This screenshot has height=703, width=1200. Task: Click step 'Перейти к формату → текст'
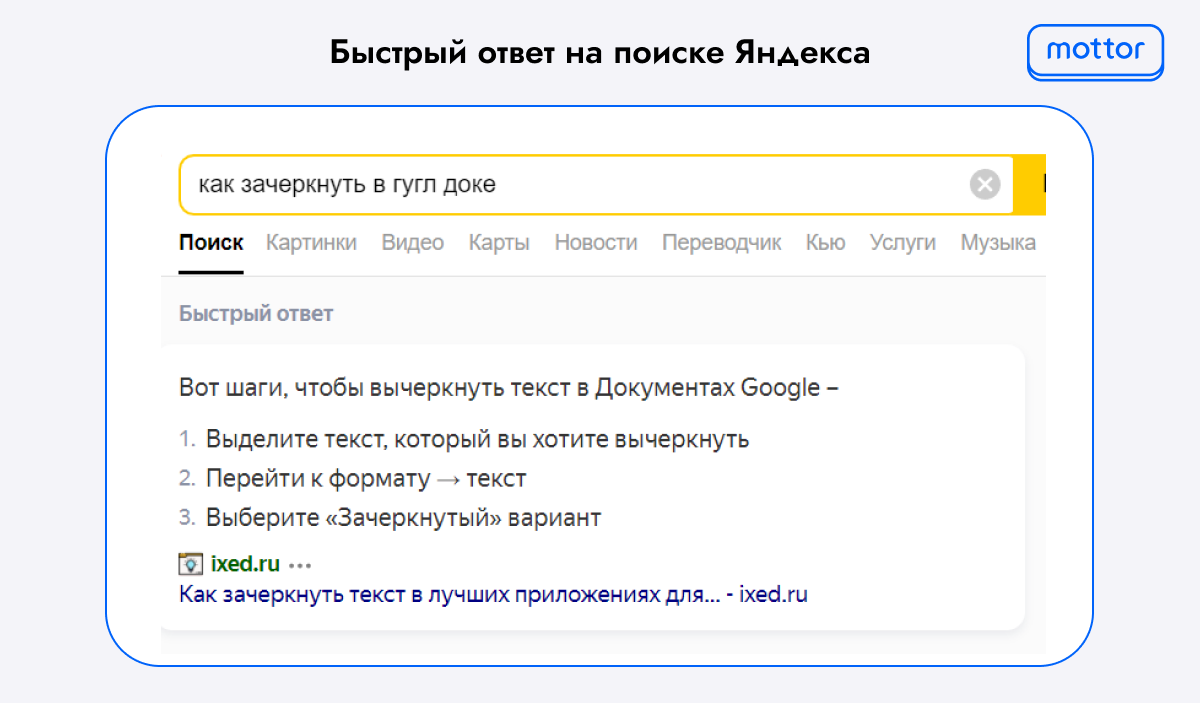tap(366, 478)
